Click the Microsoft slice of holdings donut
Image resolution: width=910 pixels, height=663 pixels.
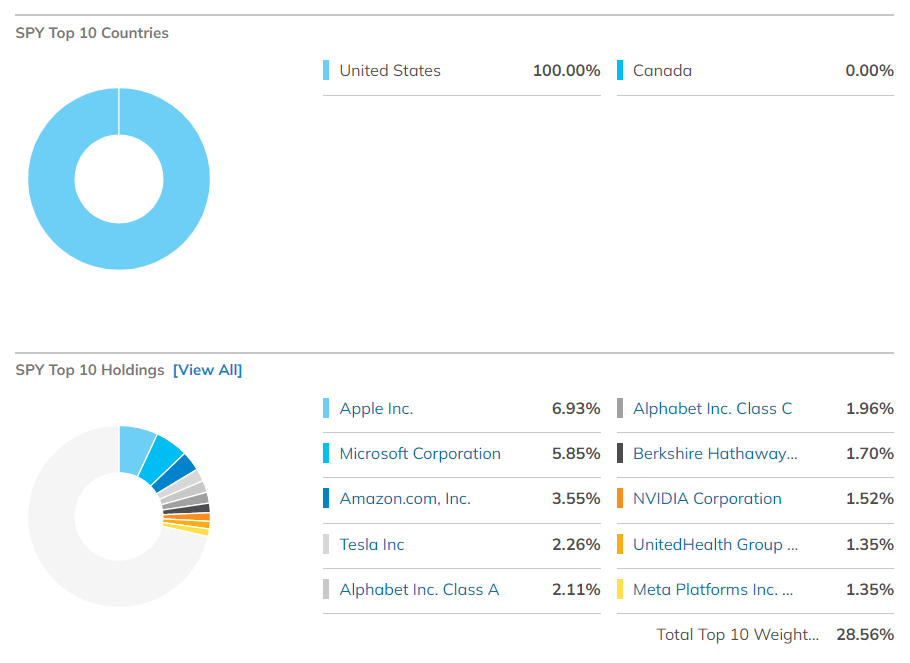(x=162, y=459)
